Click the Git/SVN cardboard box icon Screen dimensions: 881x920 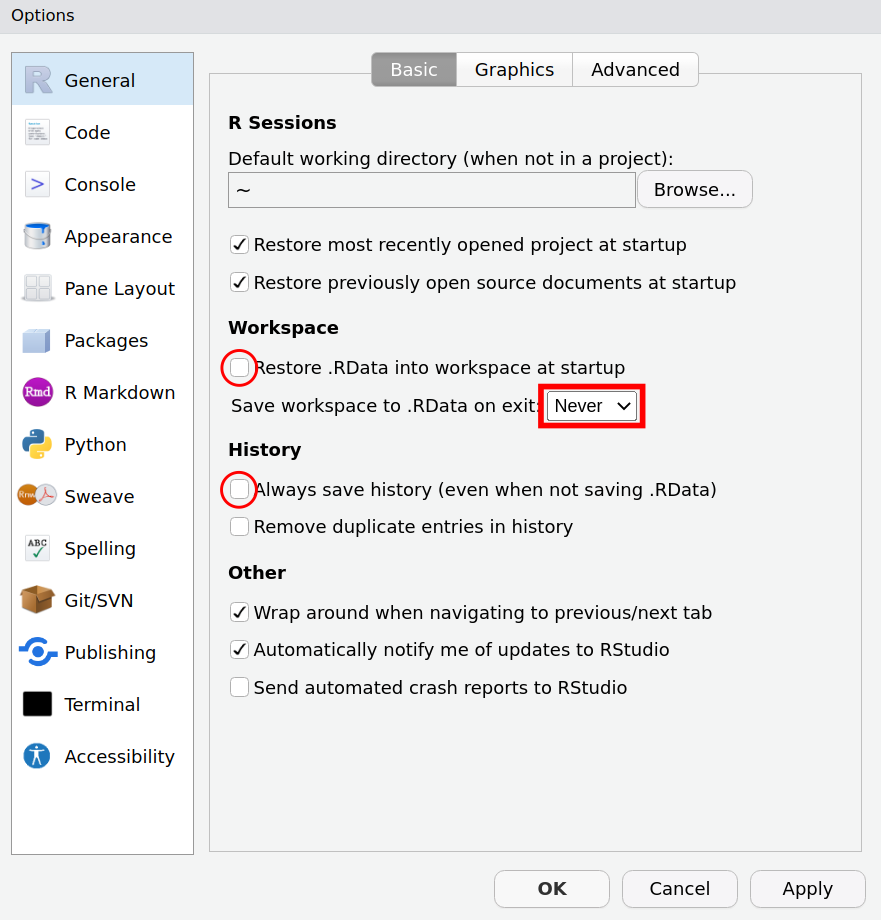(37, 601)
